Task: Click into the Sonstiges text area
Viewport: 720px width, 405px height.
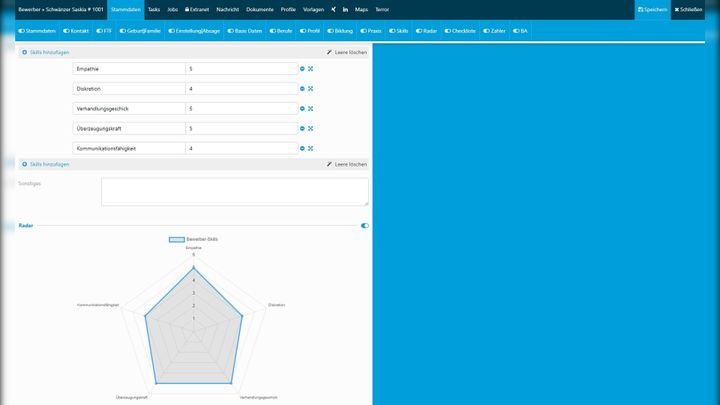Action: pos(234,192)
